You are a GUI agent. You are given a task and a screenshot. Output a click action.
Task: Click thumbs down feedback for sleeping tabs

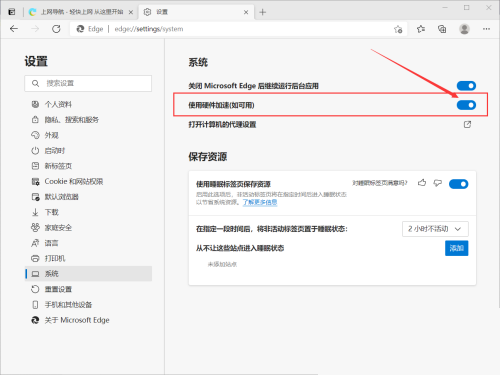(x=437, y=183)
